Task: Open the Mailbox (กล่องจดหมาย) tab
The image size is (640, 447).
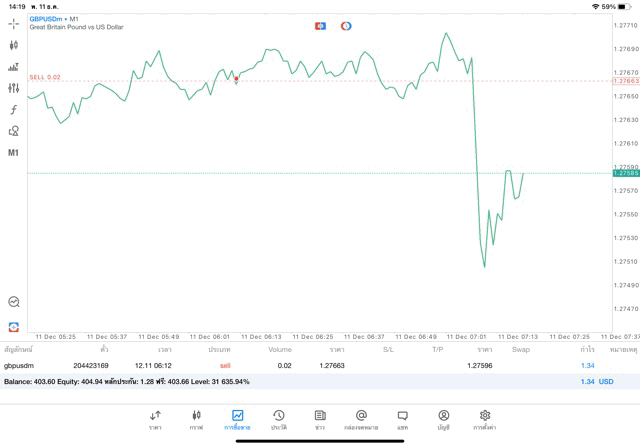Action: click(x=361, y=419)
